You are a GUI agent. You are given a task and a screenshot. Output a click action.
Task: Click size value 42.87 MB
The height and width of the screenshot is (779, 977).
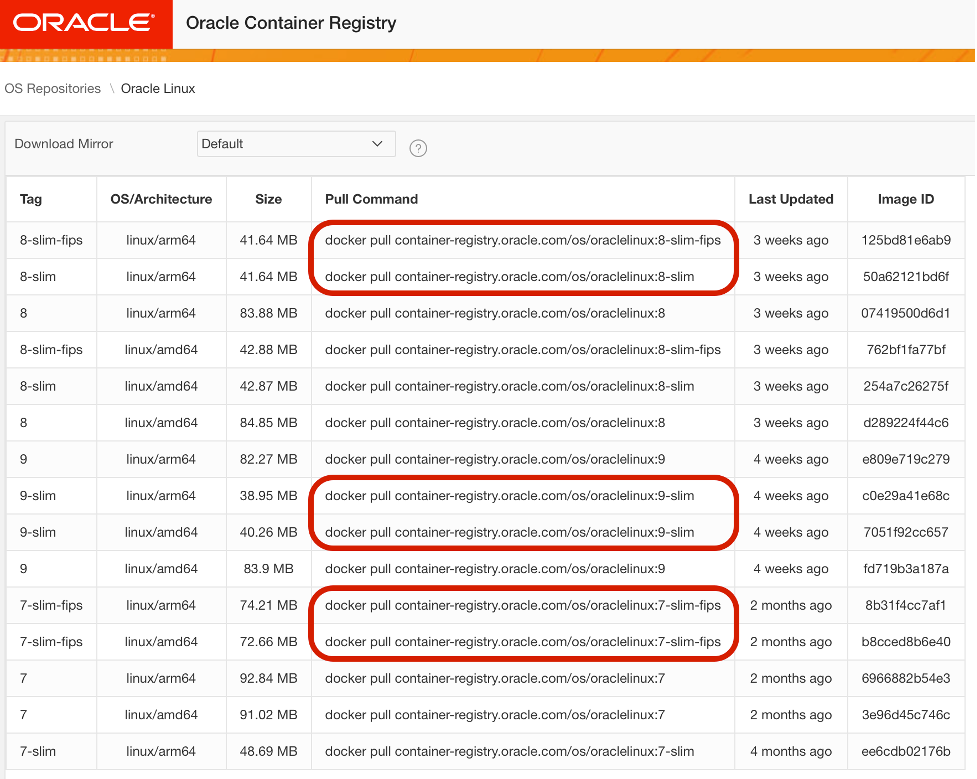coord(269,386)
